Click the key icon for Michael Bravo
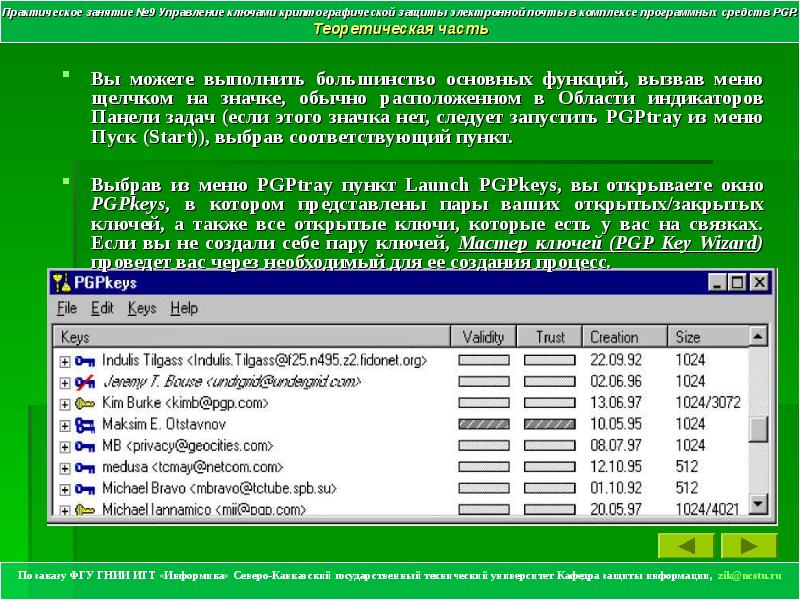The height and width of the screenshot is (600, 800). 85,489
